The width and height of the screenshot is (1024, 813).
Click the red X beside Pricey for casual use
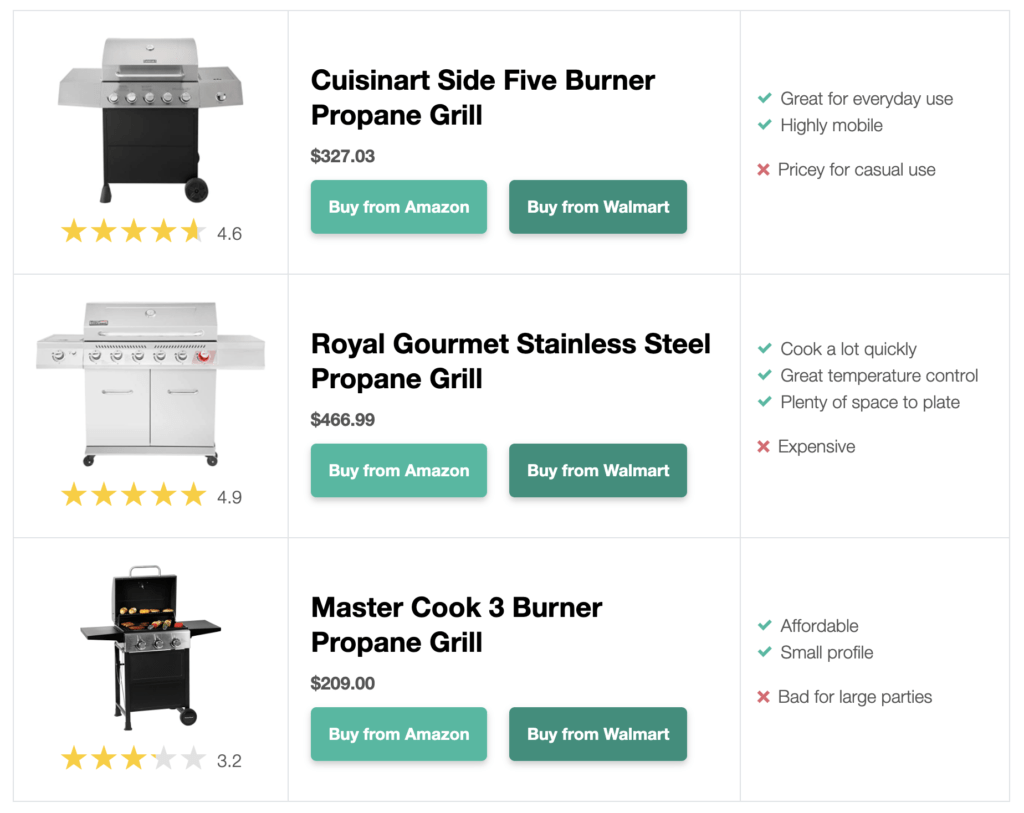763,170
